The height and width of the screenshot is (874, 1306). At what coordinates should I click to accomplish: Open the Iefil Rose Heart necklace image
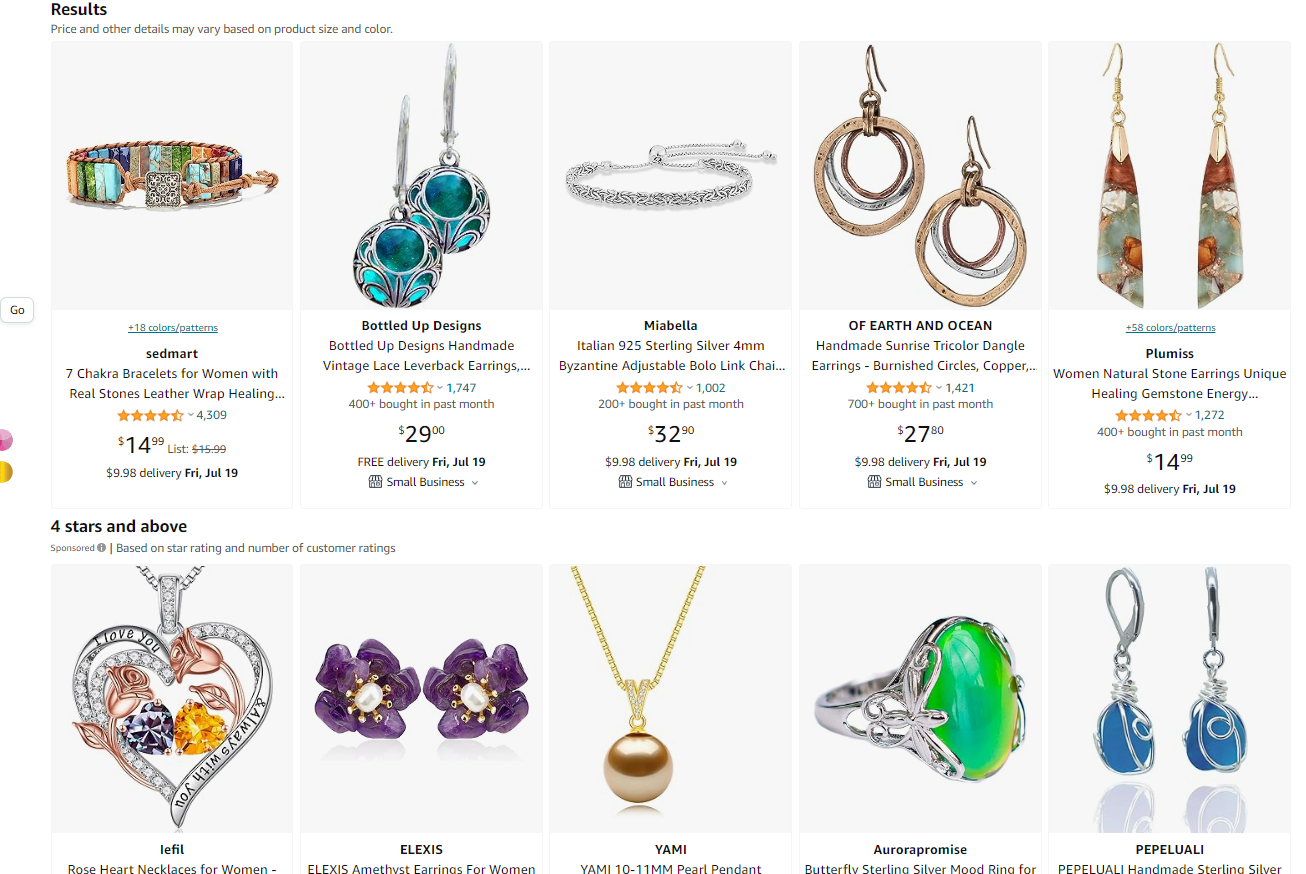click(x=172, y=698)
